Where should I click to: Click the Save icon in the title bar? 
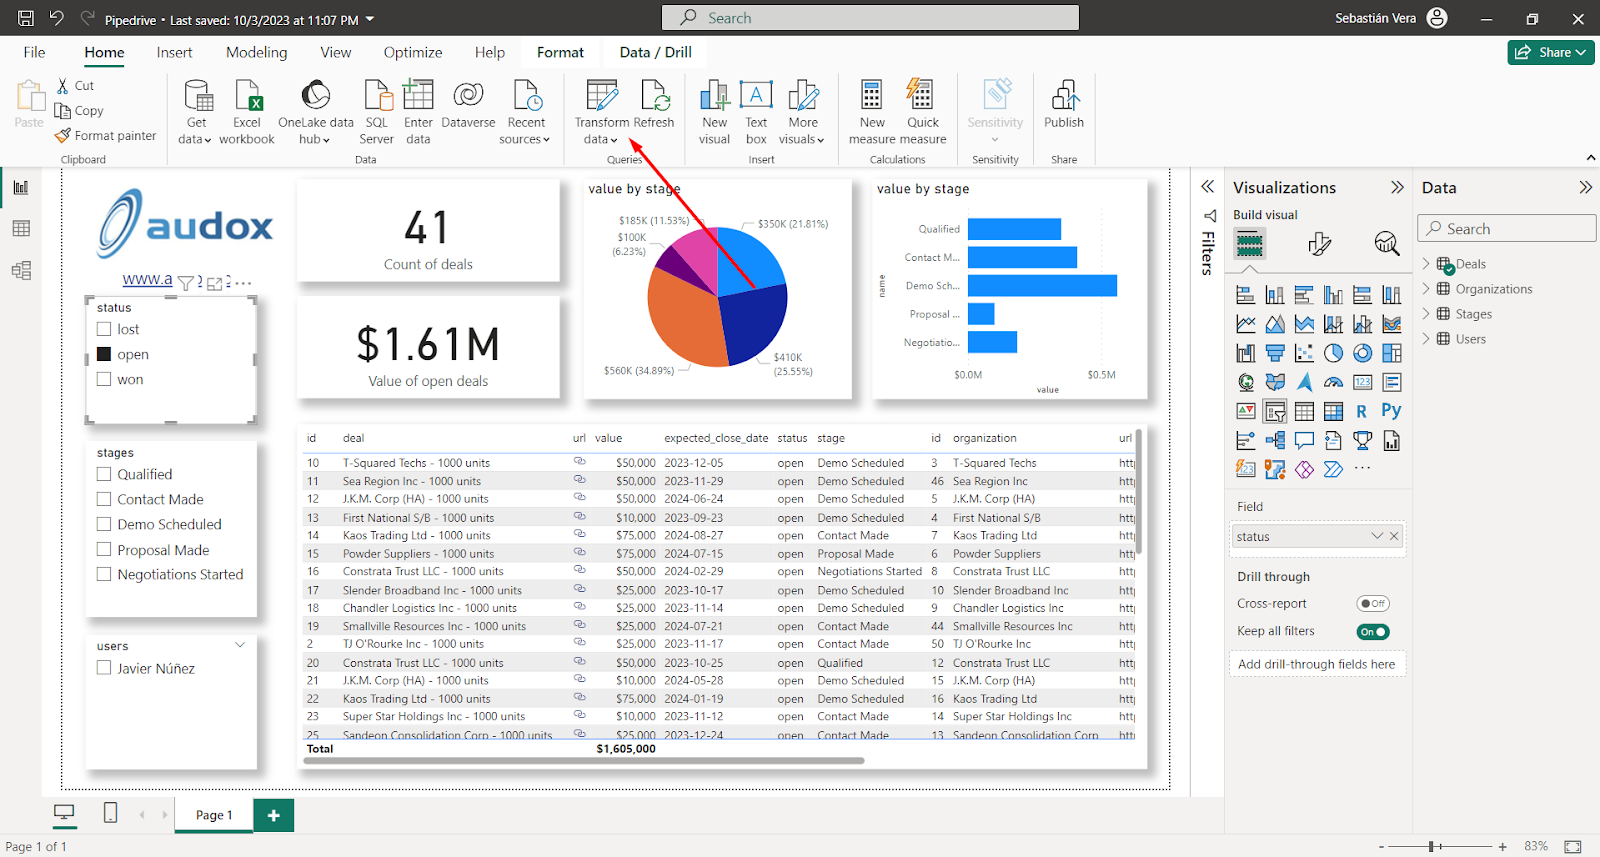(26, 18)
